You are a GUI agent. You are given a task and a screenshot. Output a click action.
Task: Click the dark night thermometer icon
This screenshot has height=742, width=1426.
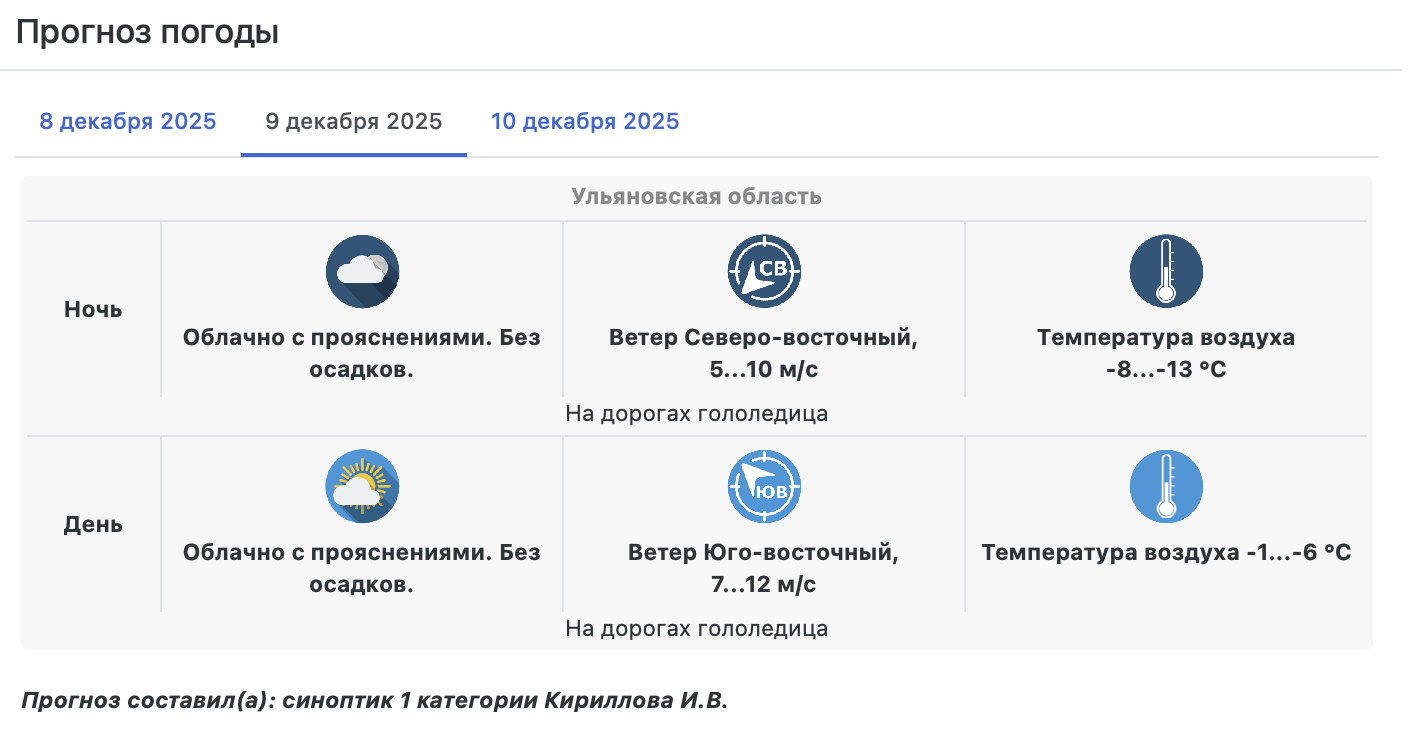pos(1165,272)
